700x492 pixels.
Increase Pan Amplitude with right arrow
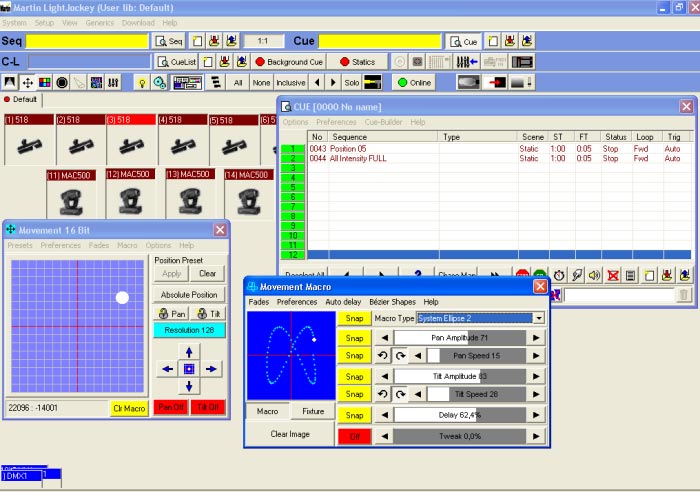click(536, 338)
